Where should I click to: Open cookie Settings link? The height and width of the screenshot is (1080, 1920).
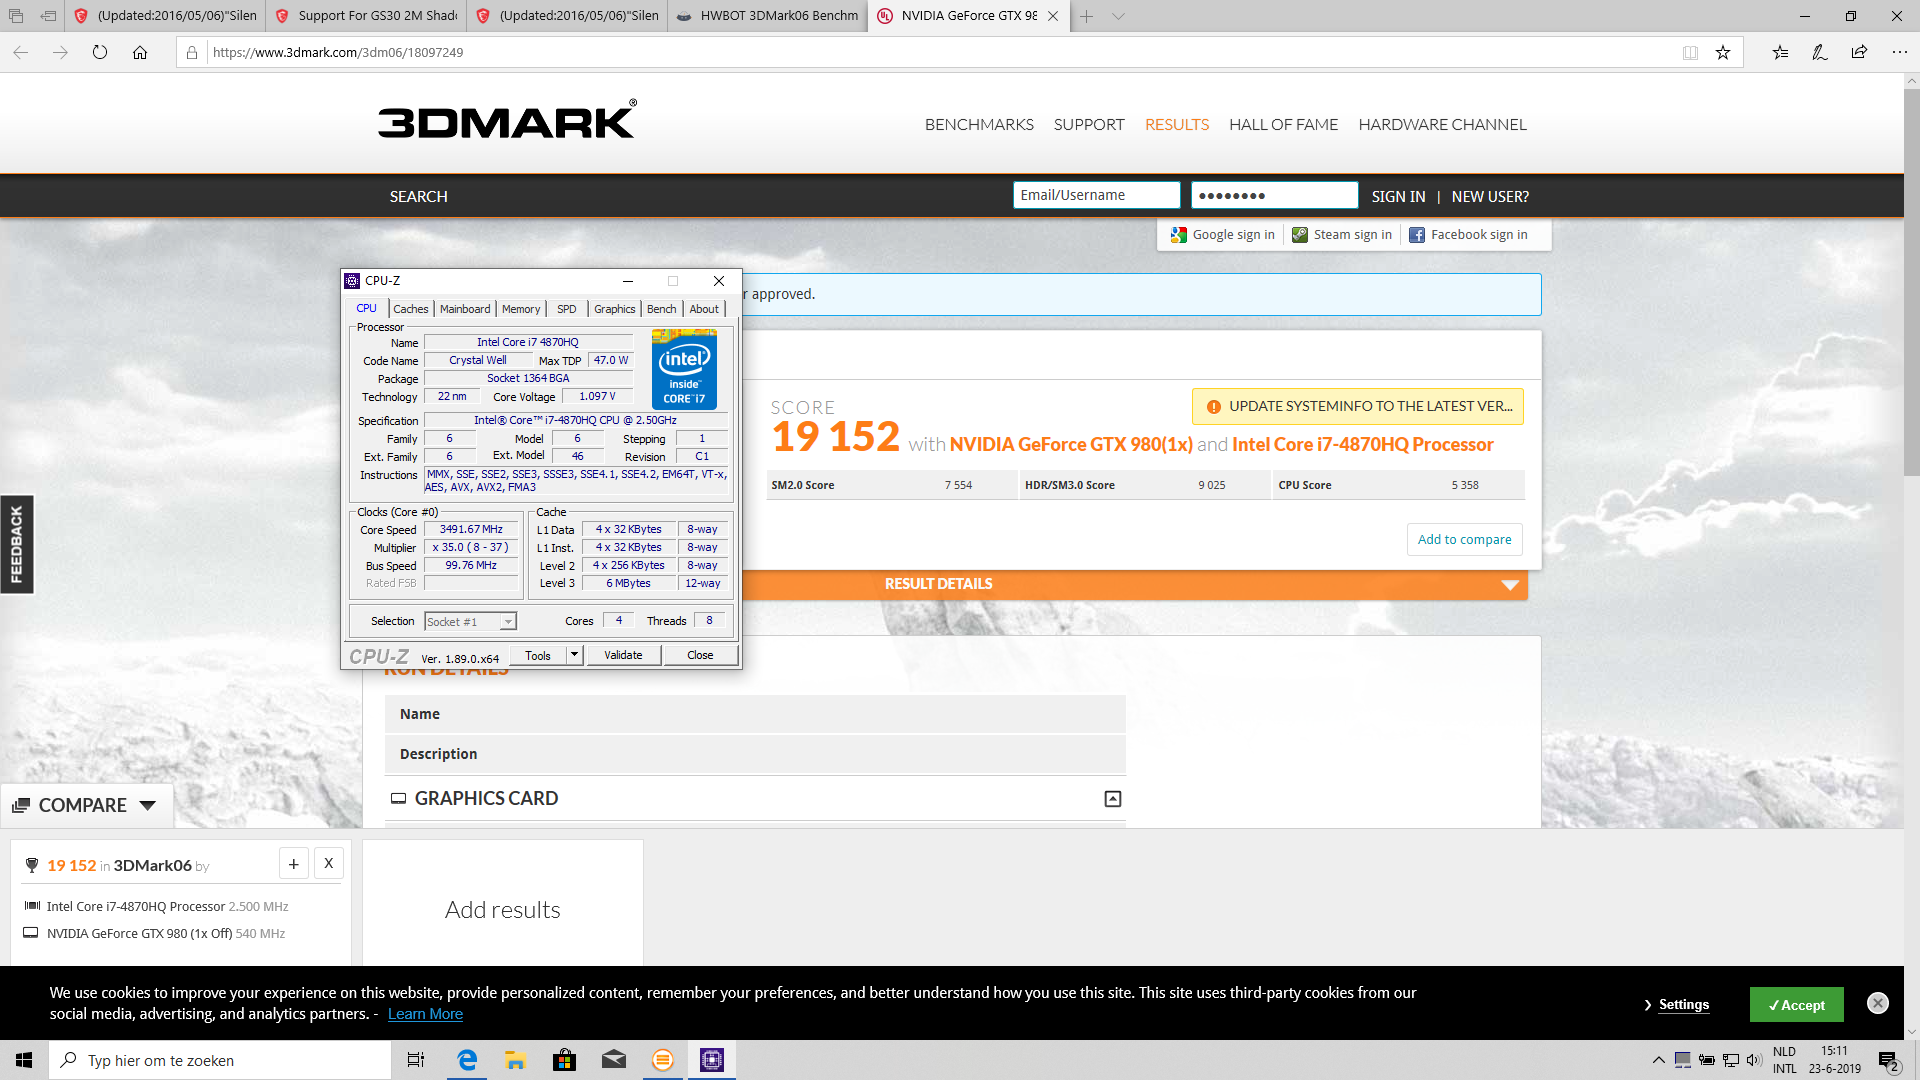pos(1683,1005)
